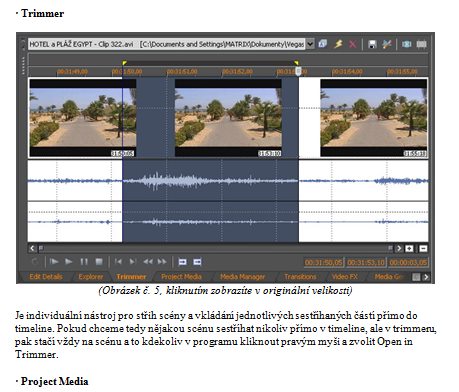
Task: Switch to the Edit Details tab
Action: pyautogui.click(x=46, y=277)
